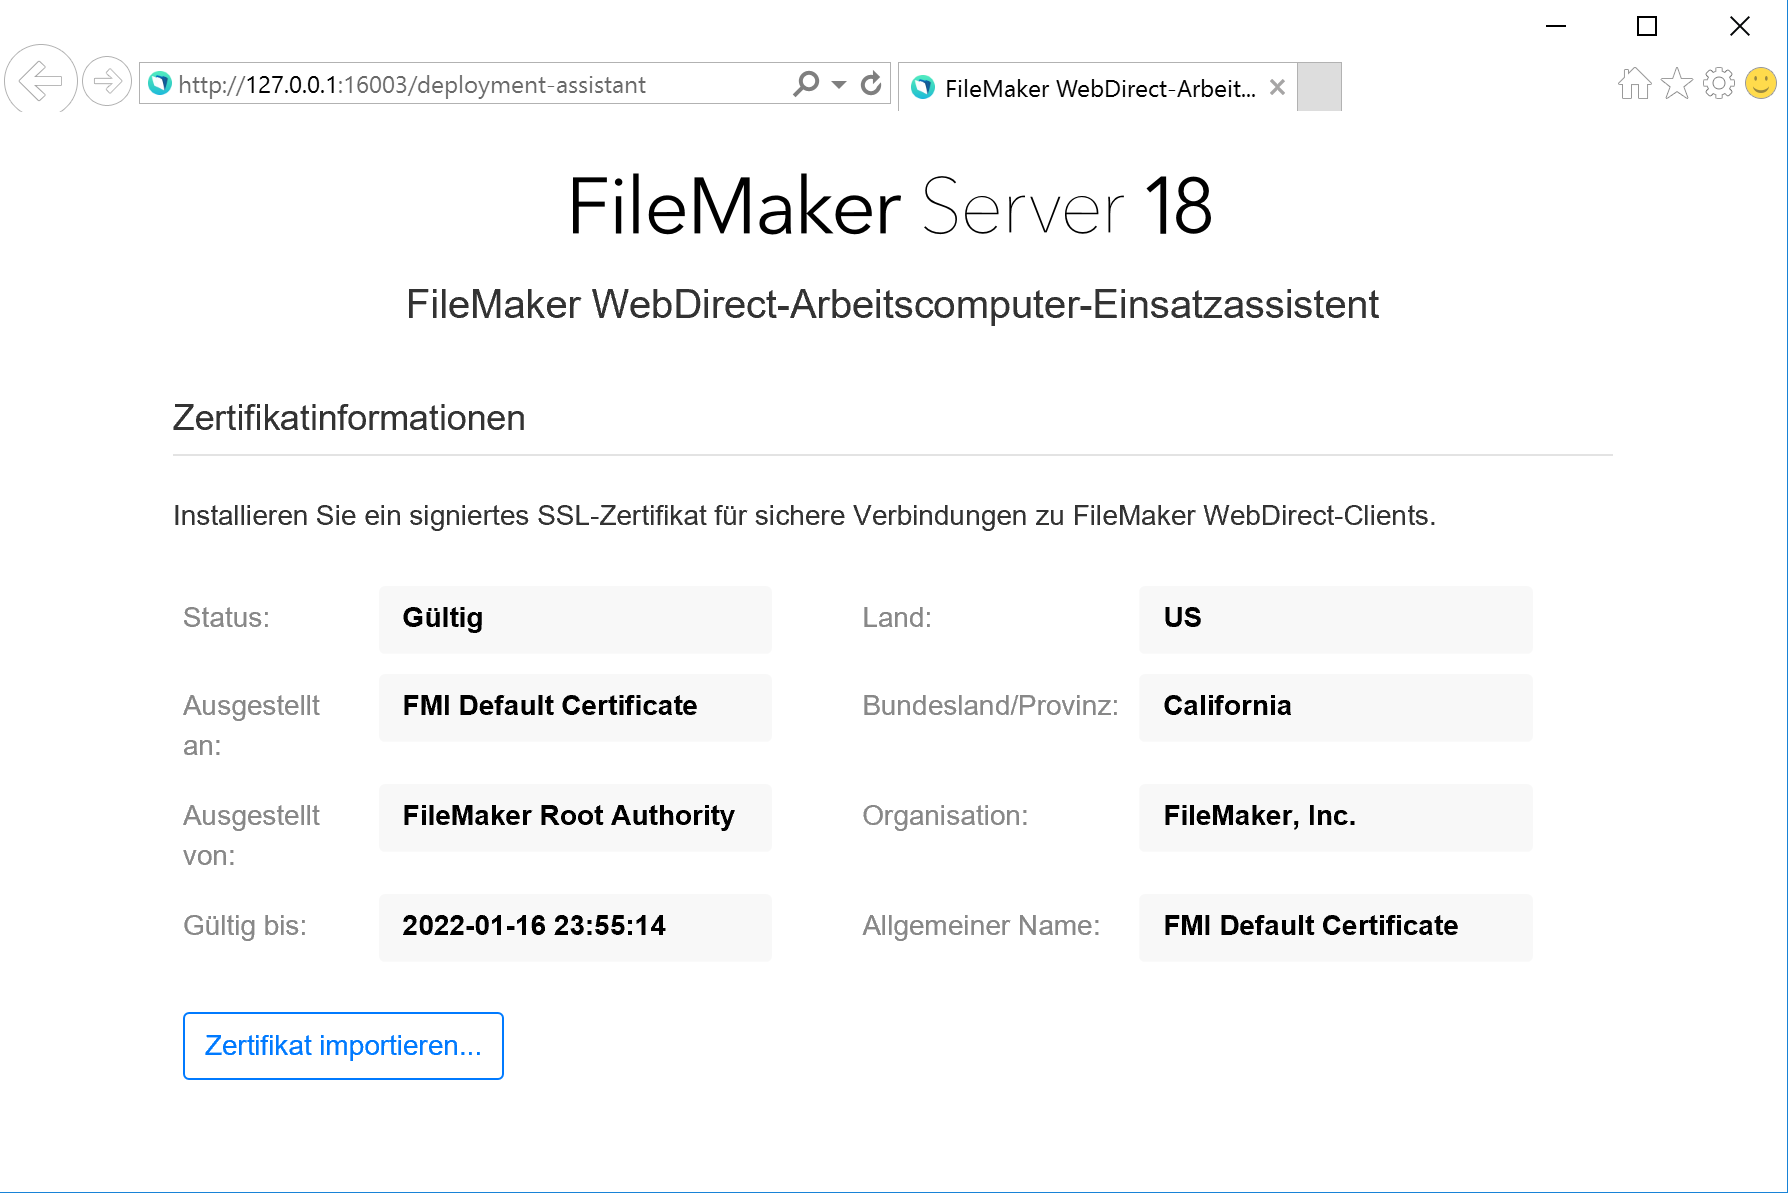This screenshot has height=1193, width=1788.
Task: Click the Status value Gültig
Action: [575, 619]
